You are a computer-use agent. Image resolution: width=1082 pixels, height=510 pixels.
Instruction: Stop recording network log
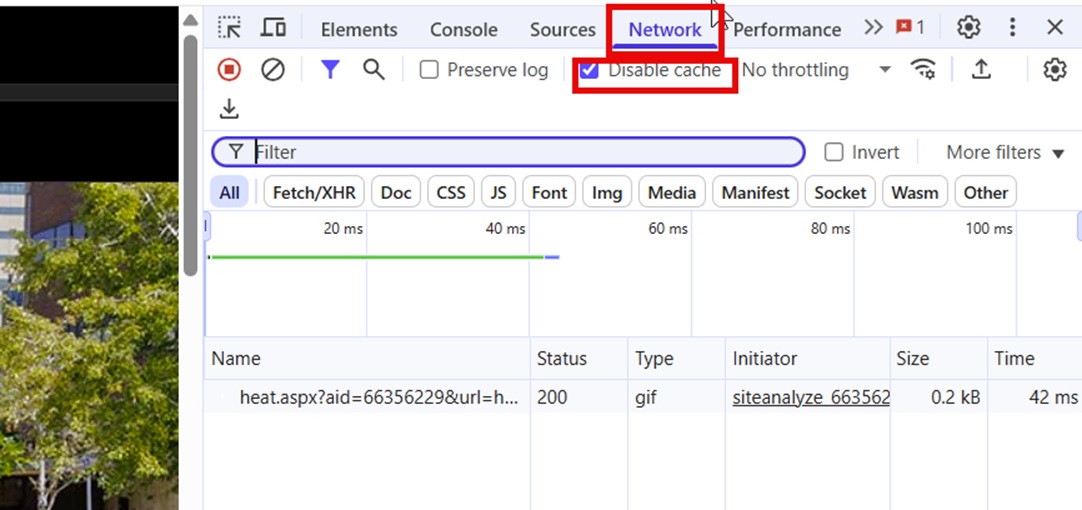229,70
